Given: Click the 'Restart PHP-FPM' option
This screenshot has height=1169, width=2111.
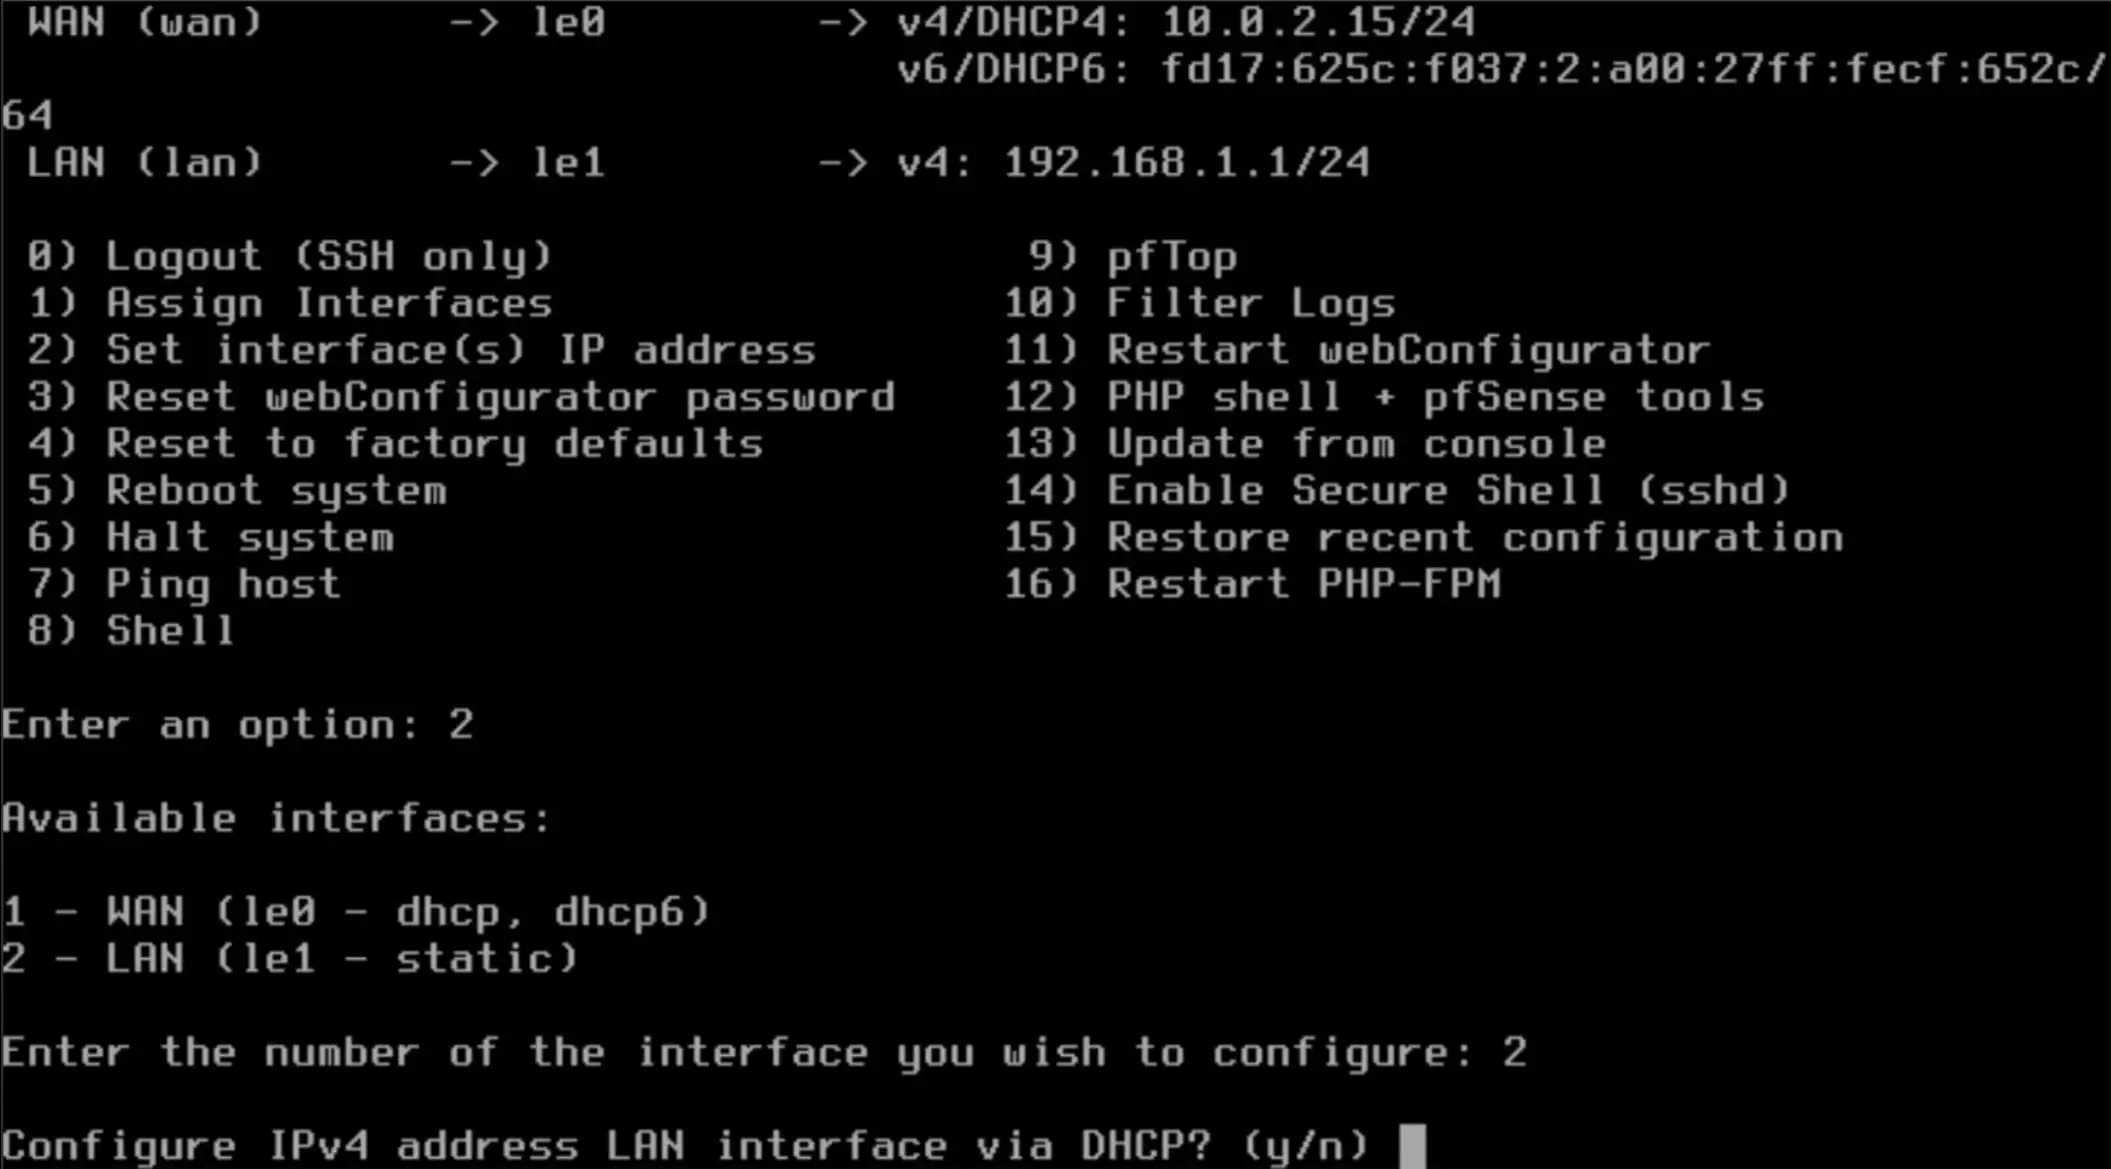Looking at the screenshot, I should pos(1304,584).
